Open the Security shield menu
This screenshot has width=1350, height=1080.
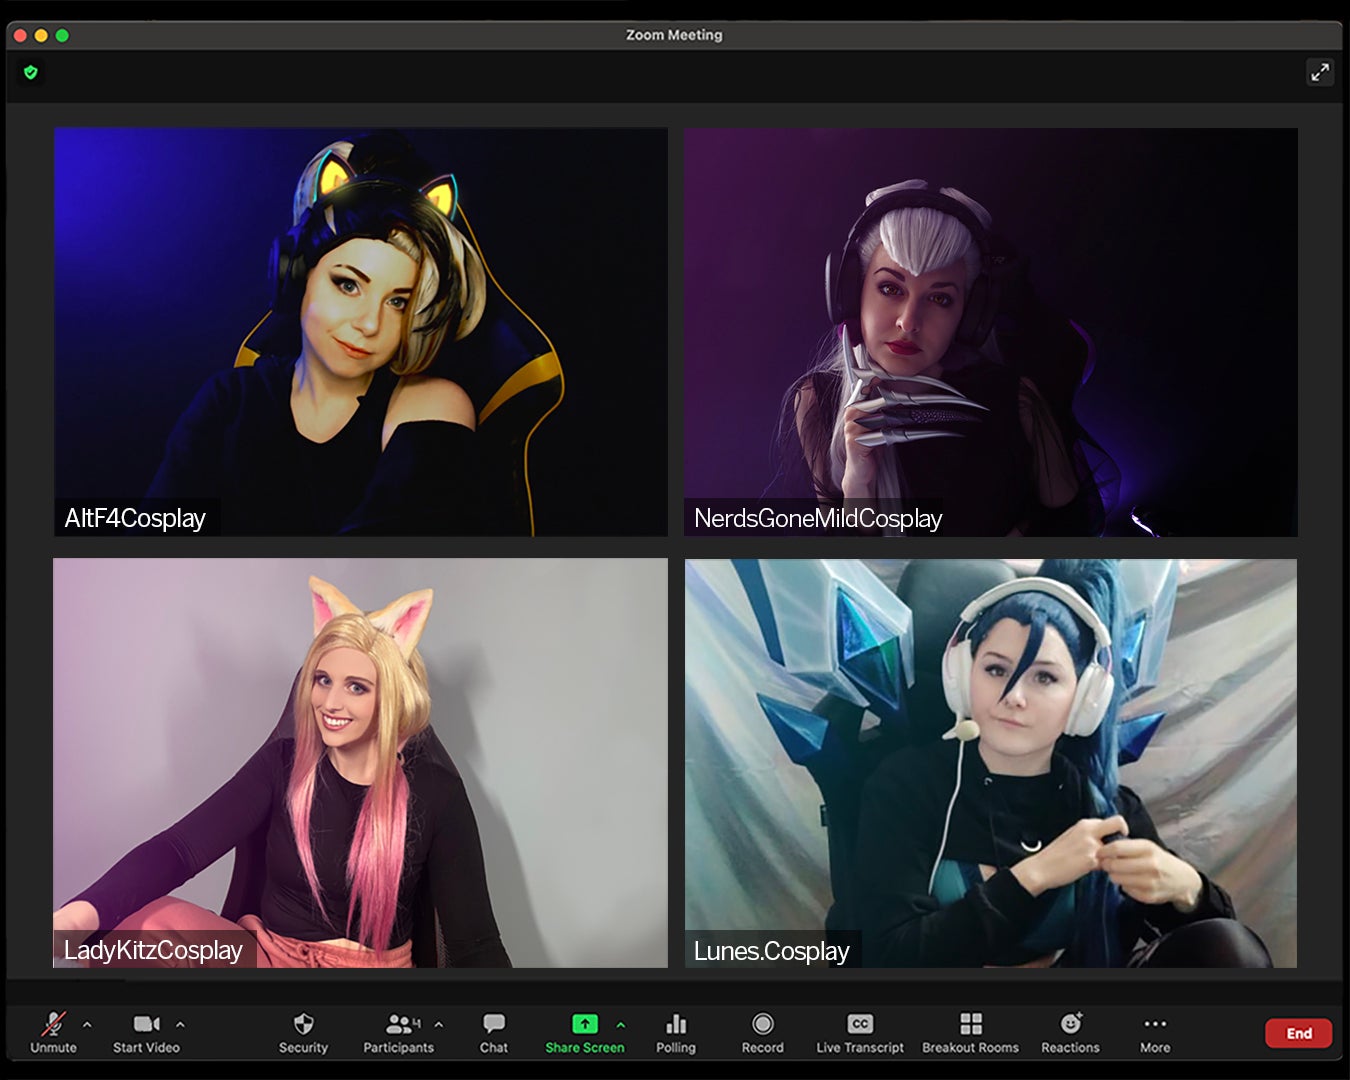click(x=303, y=1030)
